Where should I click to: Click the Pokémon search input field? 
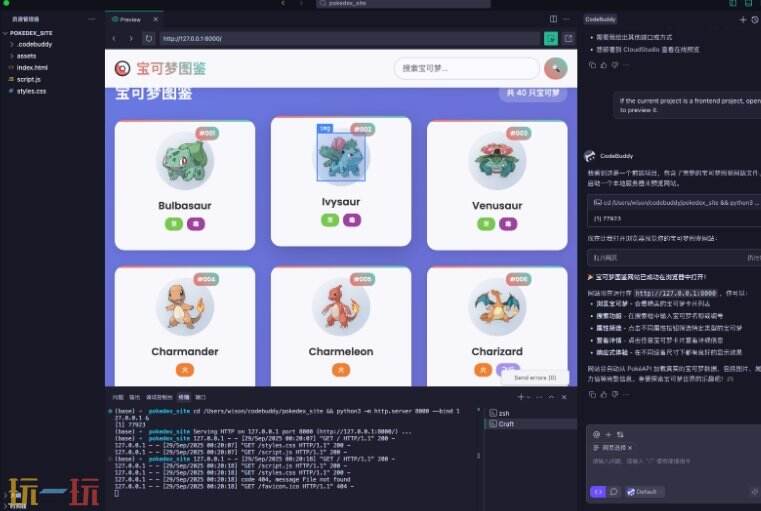click(466, 68)
